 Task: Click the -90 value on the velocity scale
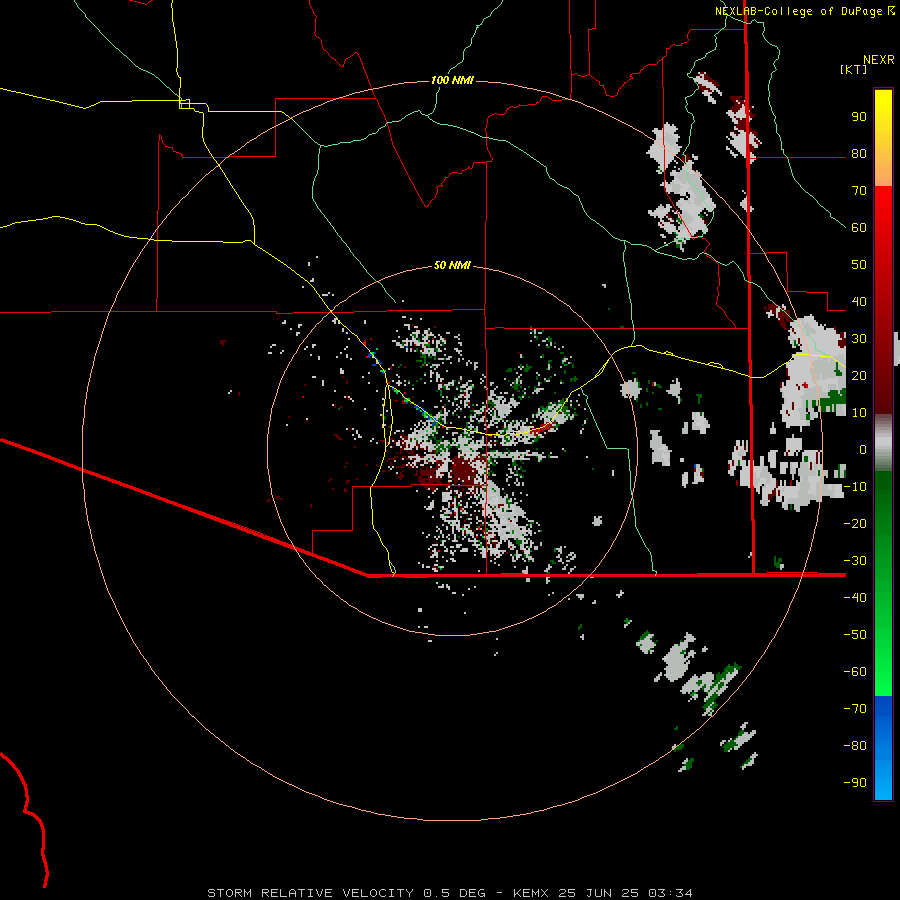pos(855,782)
